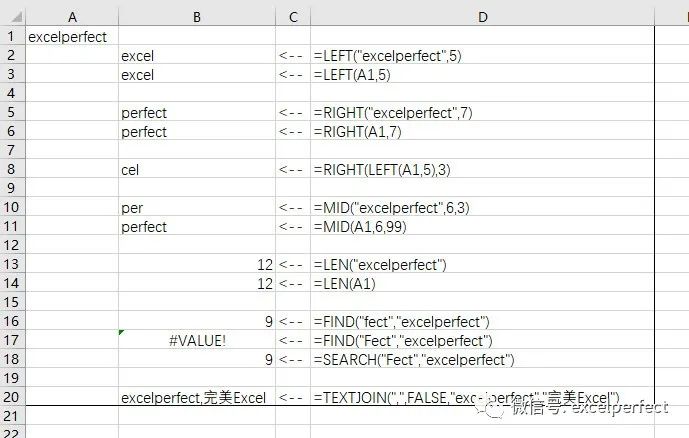Select row 20 header
Image resolution: width=689 pixels, height=438 pixels.
pyautogui.click(x=13, y=397)
